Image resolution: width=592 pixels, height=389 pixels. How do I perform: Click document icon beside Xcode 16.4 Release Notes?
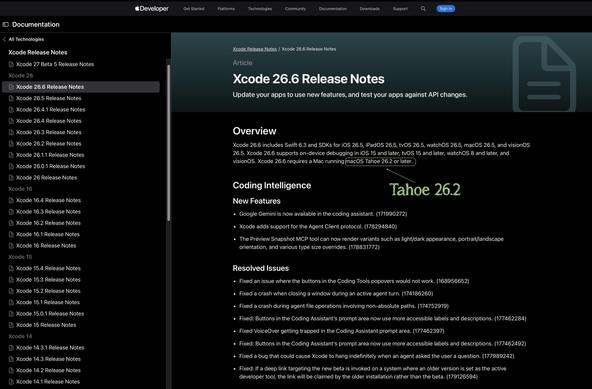pyautogui.click(x=11, y=200)
